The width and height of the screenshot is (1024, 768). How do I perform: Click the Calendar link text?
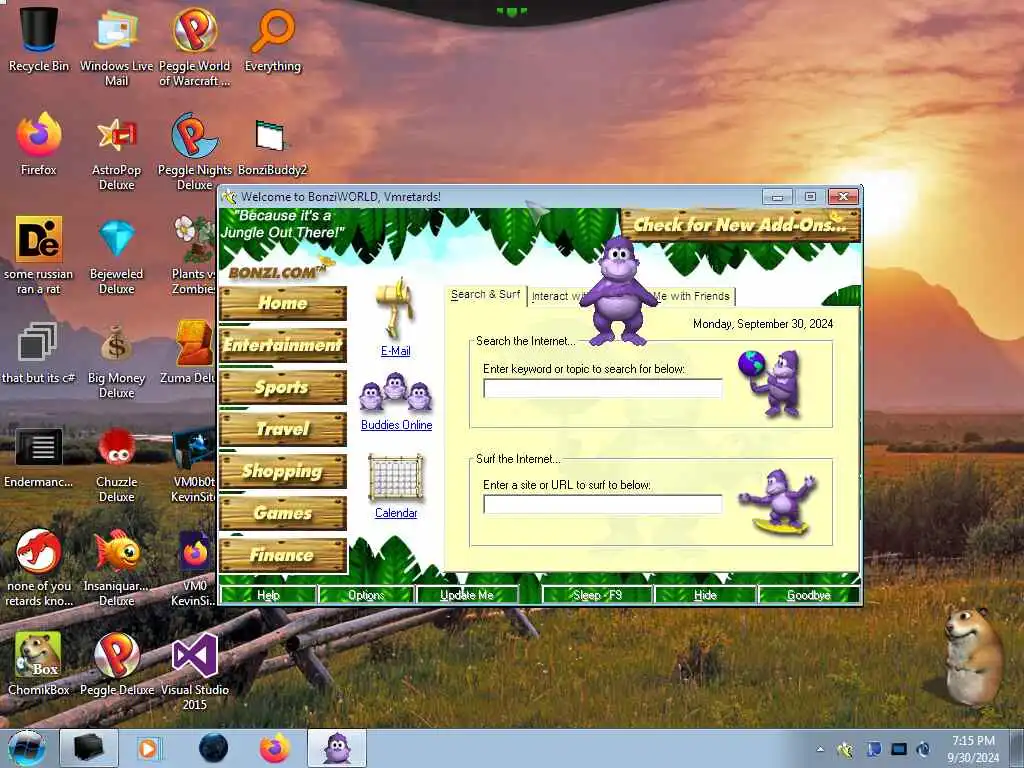(x=396, y=513)
